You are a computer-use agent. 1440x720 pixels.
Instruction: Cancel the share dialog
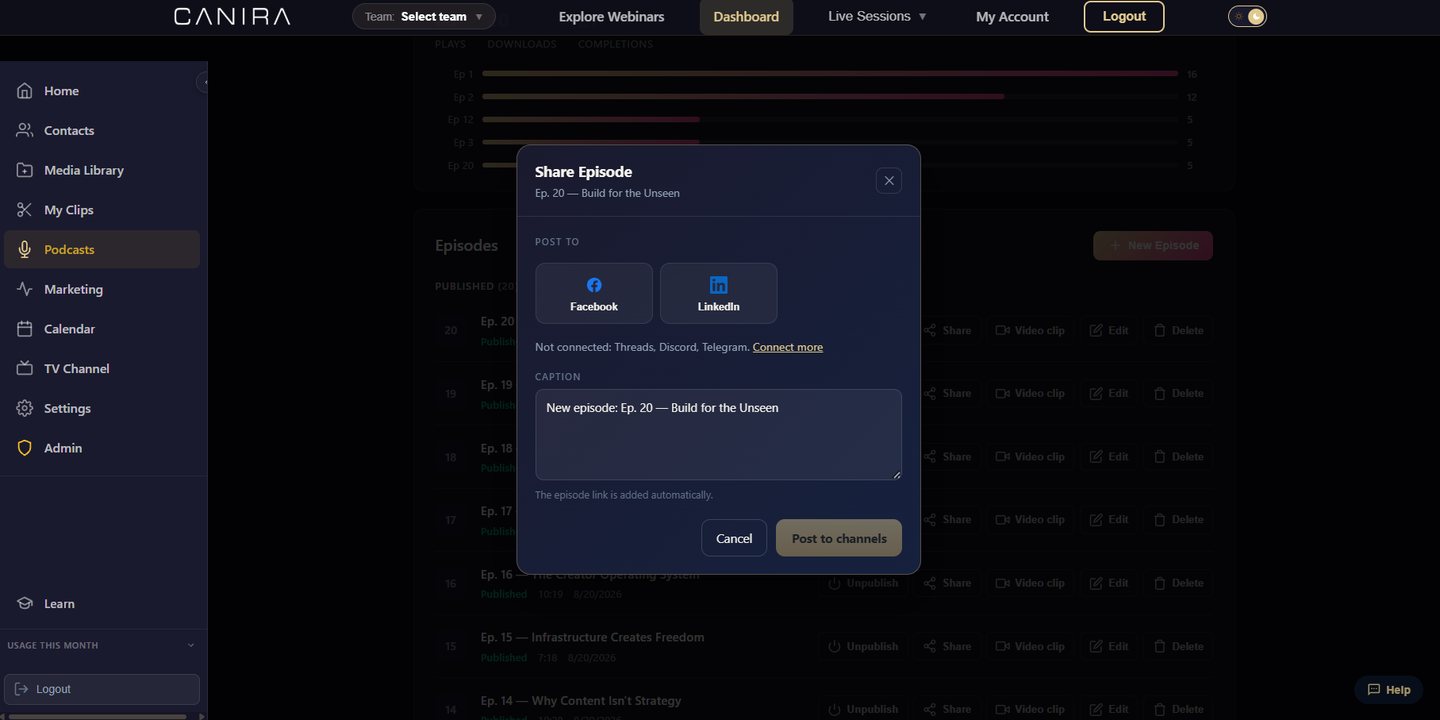734,538
